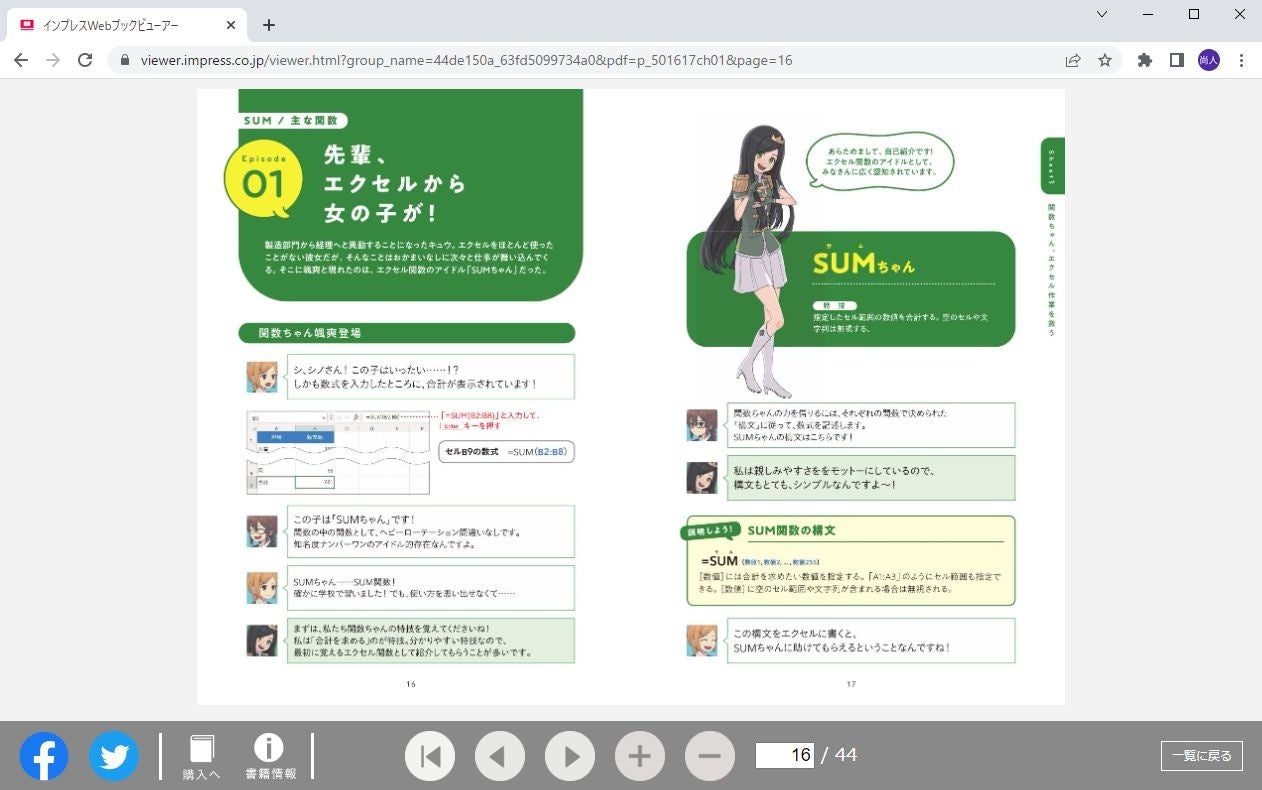Click the page number field showing 16
The image size is (1262, 790).
(785, 755)
